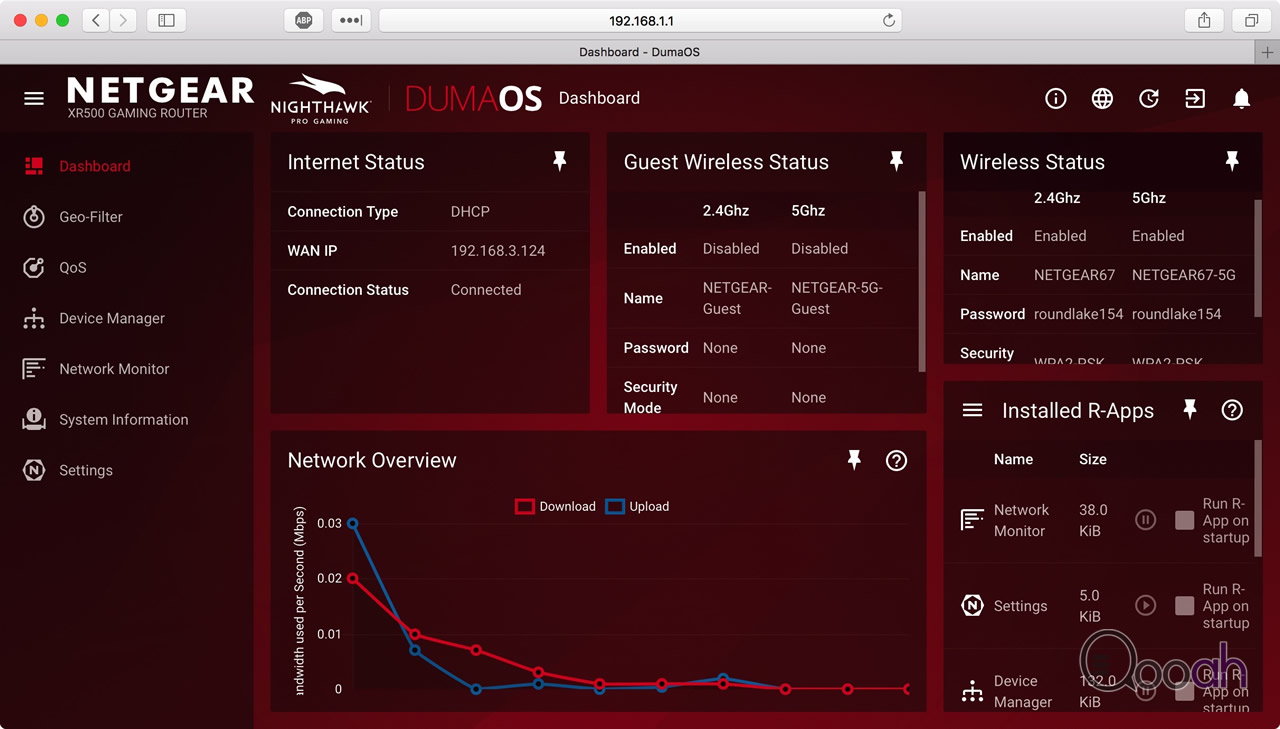Click the Network Monitor app icon in R-Apps list
Viewport: 1280px width, 729px height.
click(972, 520)
